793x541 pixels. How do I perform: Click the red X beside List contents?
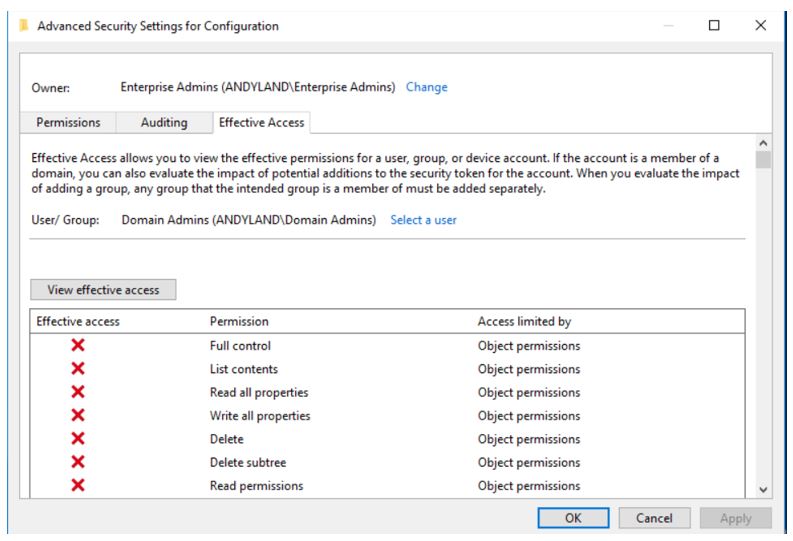78,369
